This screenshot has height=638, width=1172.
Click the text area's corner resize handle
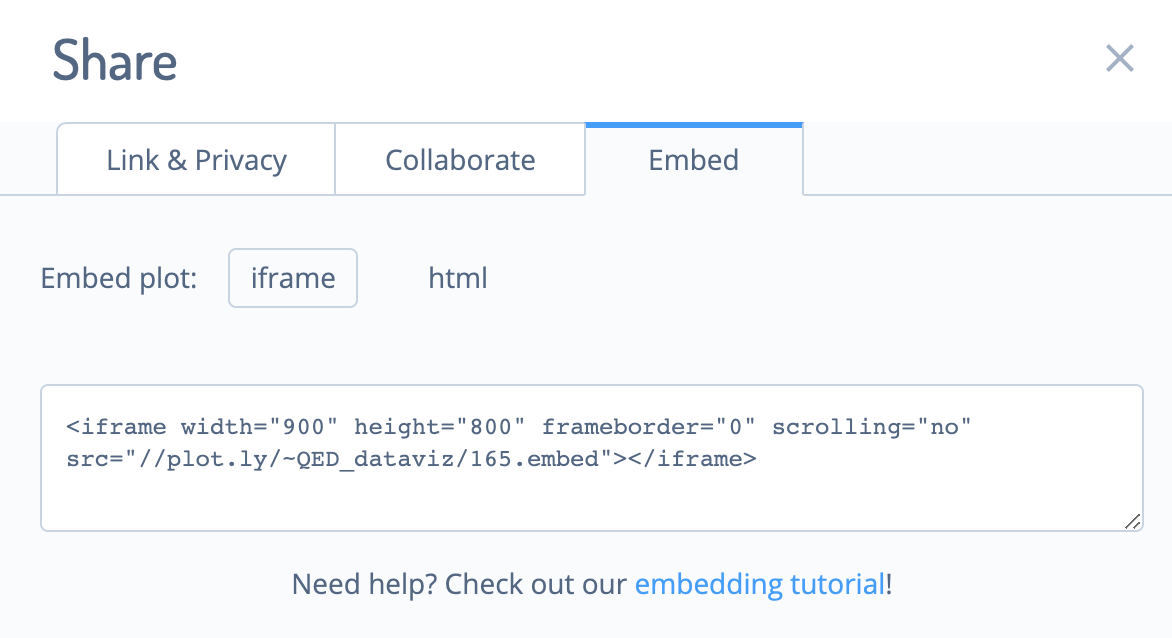pos(1132,521)
